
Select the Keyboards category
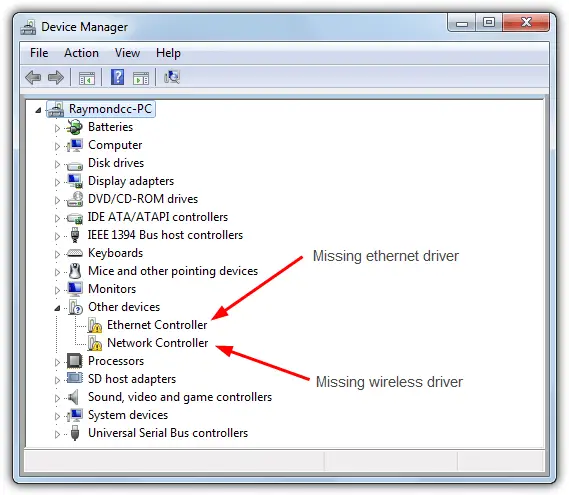(115, 253)
